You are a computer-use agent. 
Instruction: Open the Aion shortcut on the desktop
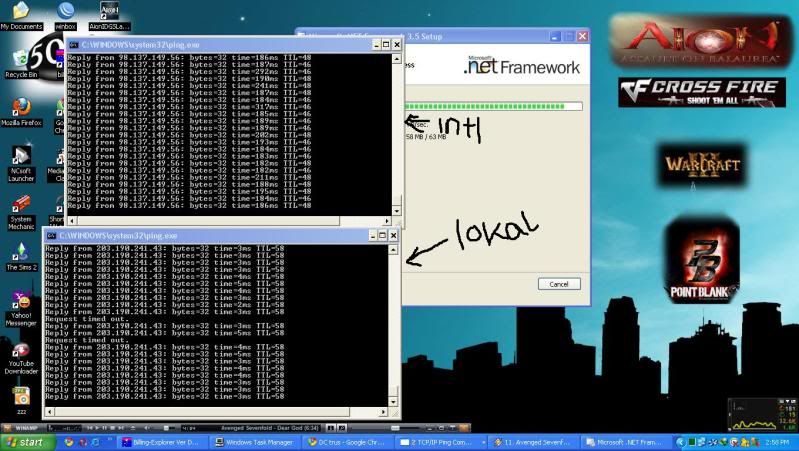(x=110, y=15)
